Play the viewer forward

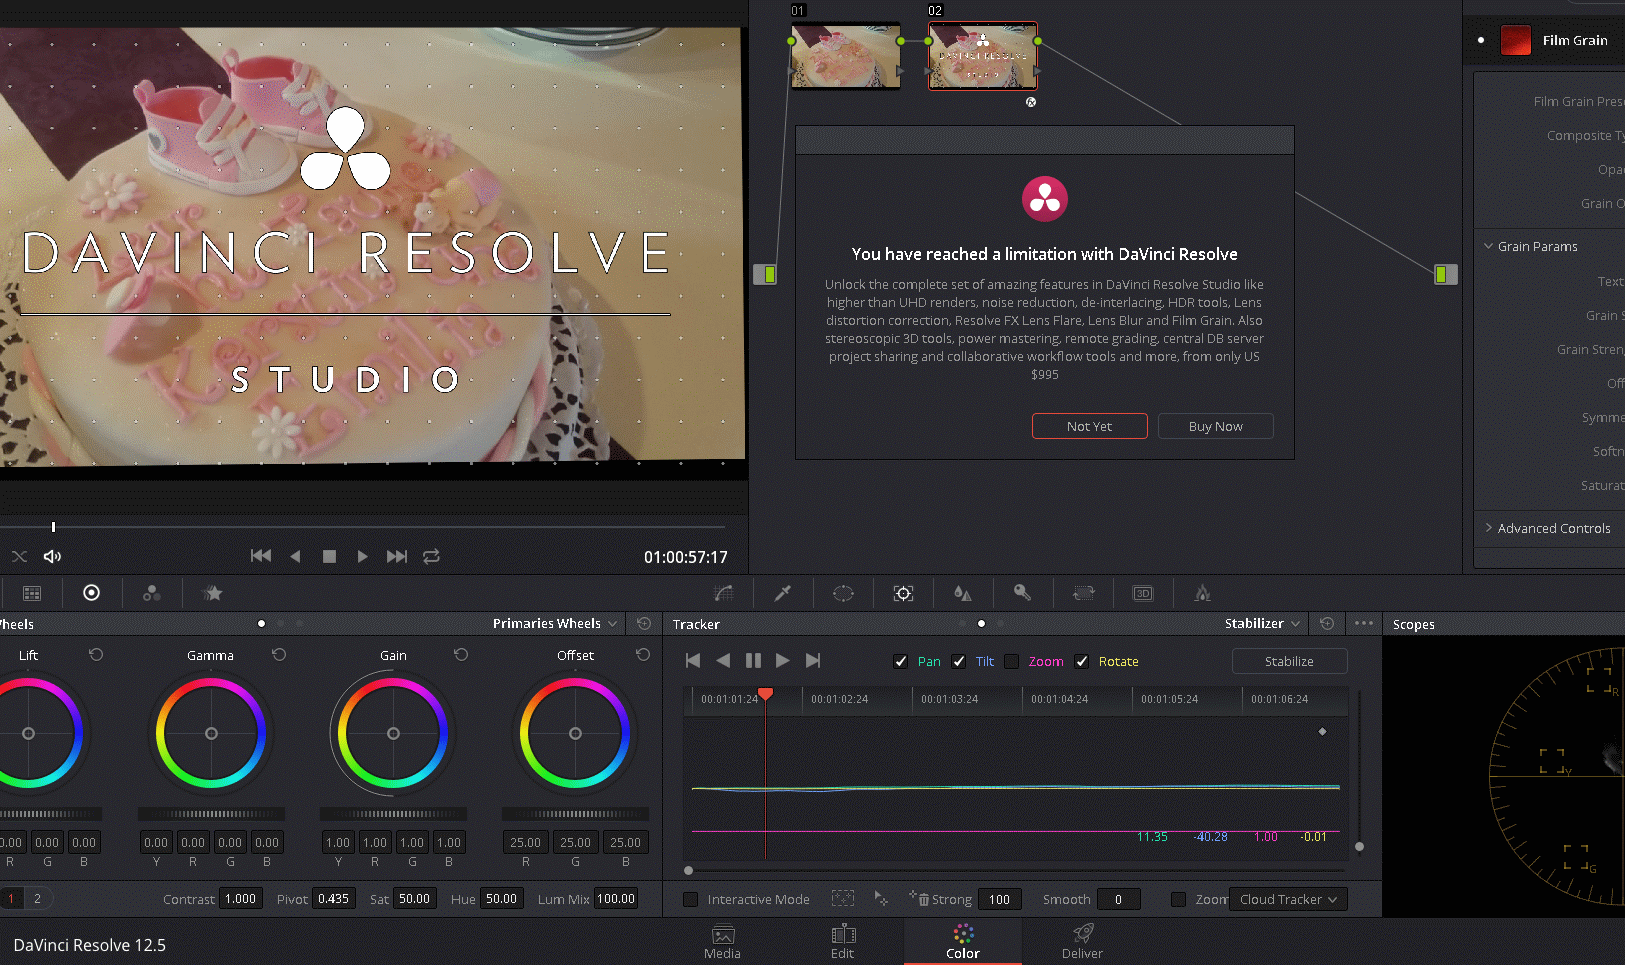(x=362, y=556)
